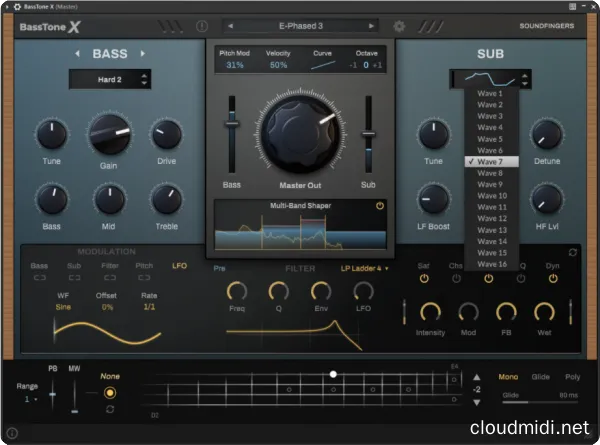Change LFO WF Sine waveform value
The image size is (600, 445).
tap(63, 307)
